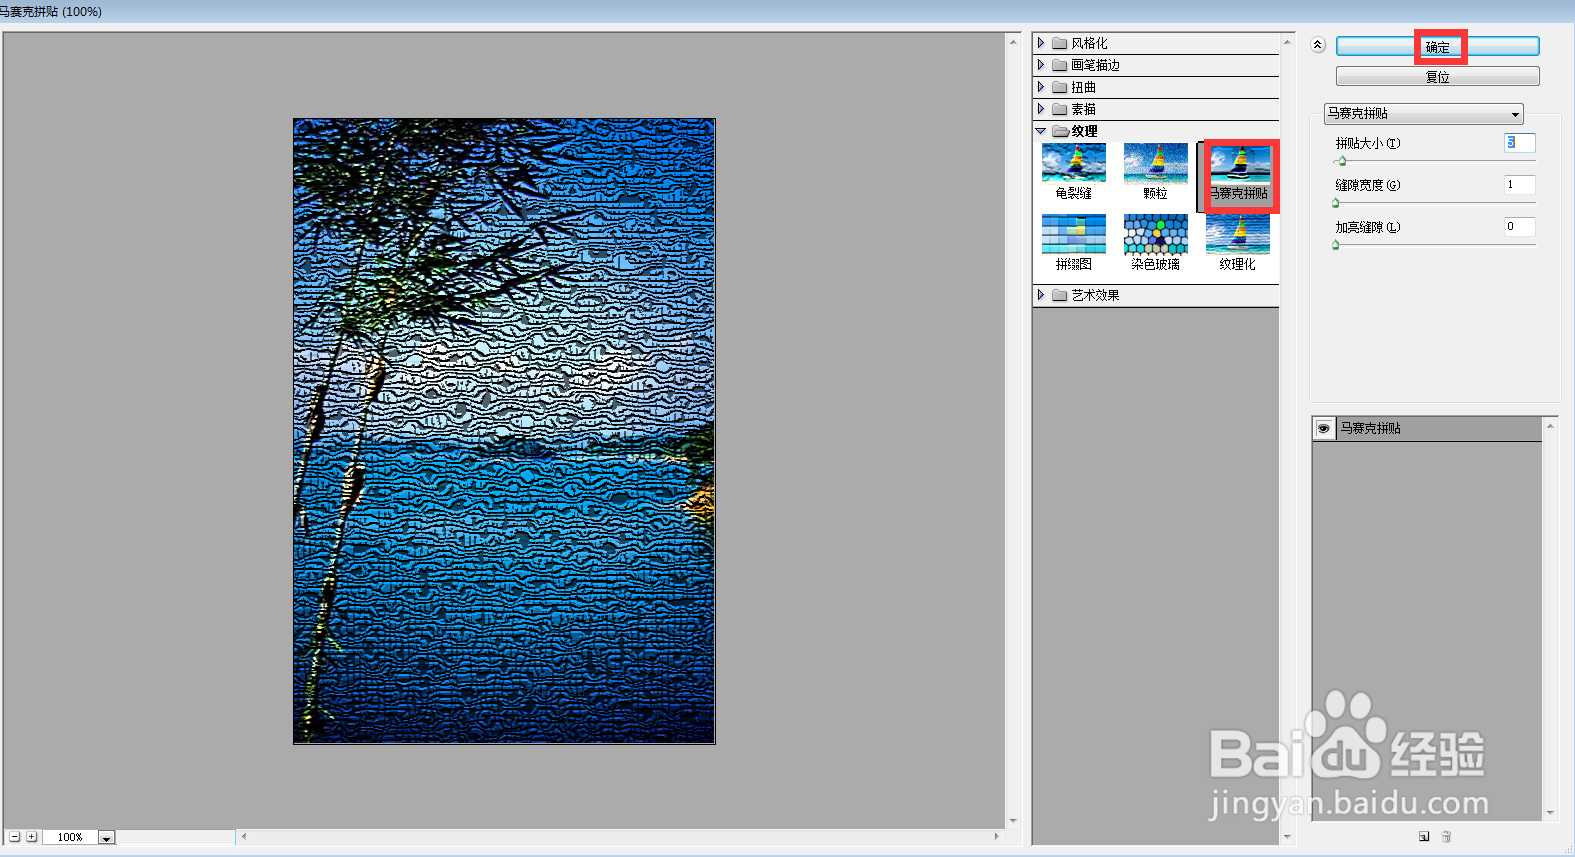Click the zoom in plus button
1575x857 pixels.
[x=32, y=837]
